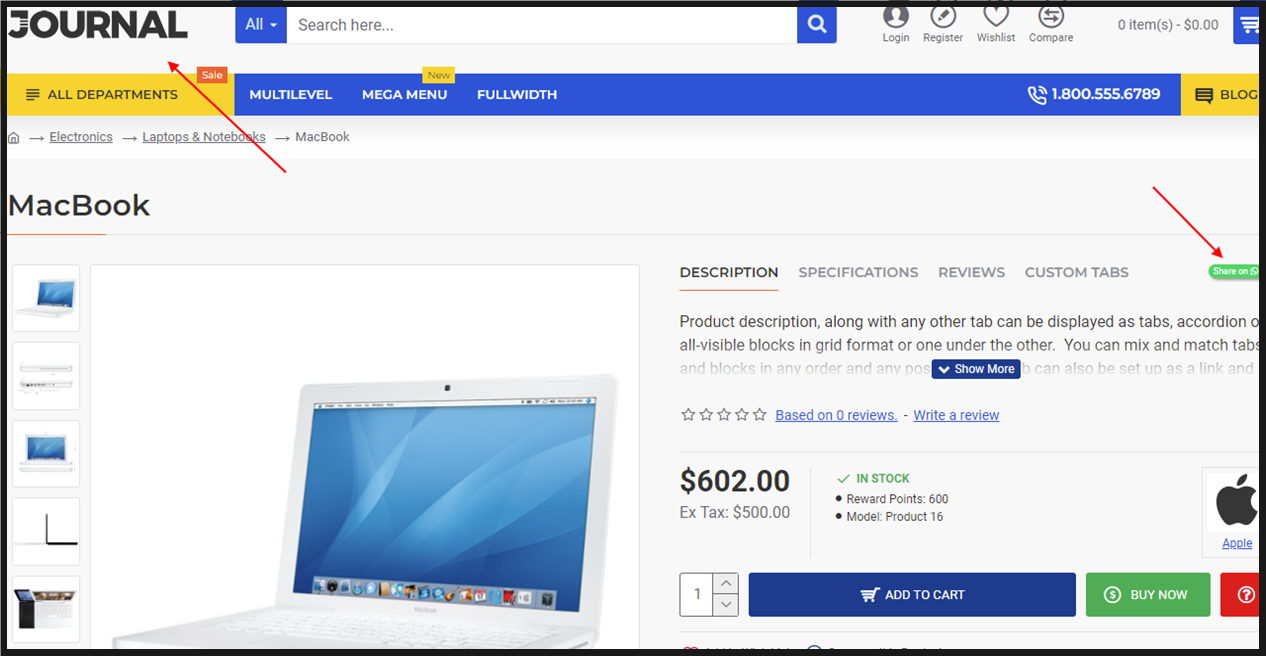Click the 'Reward Points: 600' text
Screen dimensions: 1266x656
pos(897,499)
